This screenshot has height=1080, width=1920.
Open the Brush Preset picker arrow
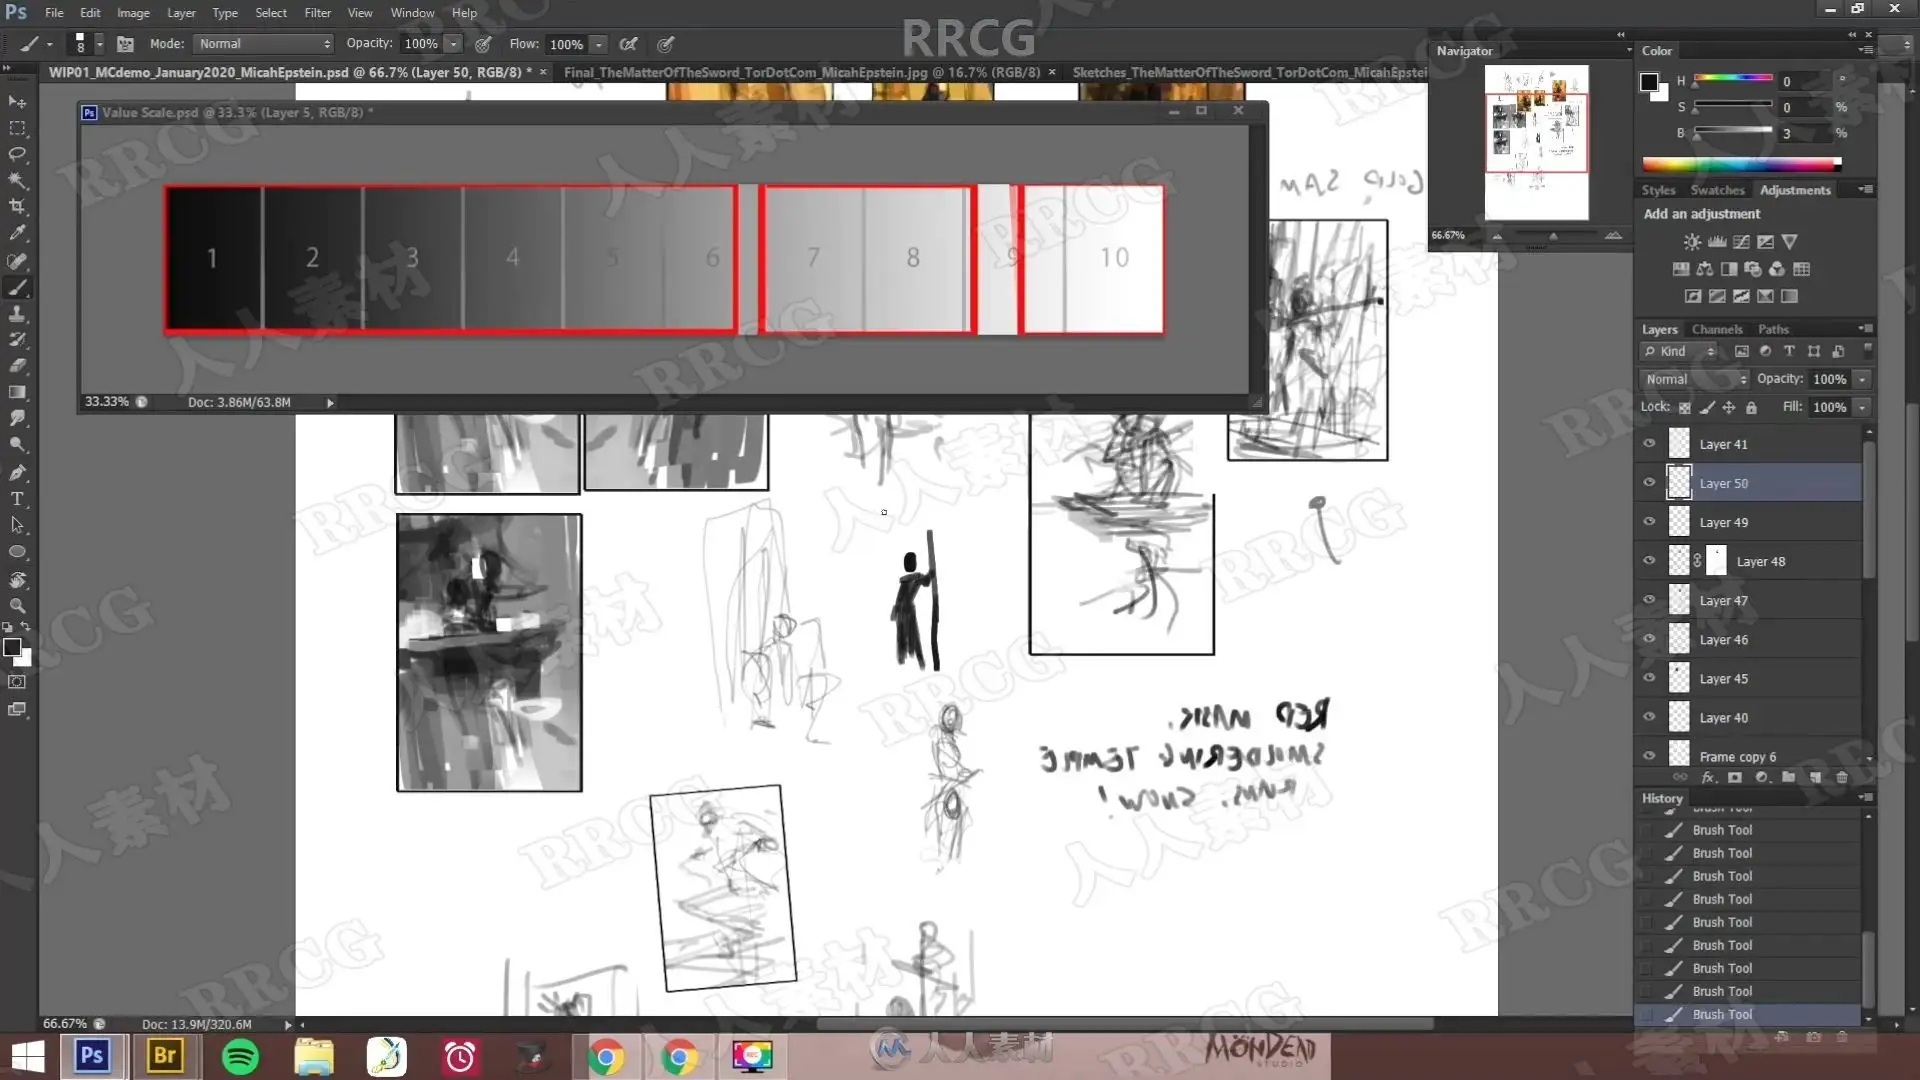98,44
